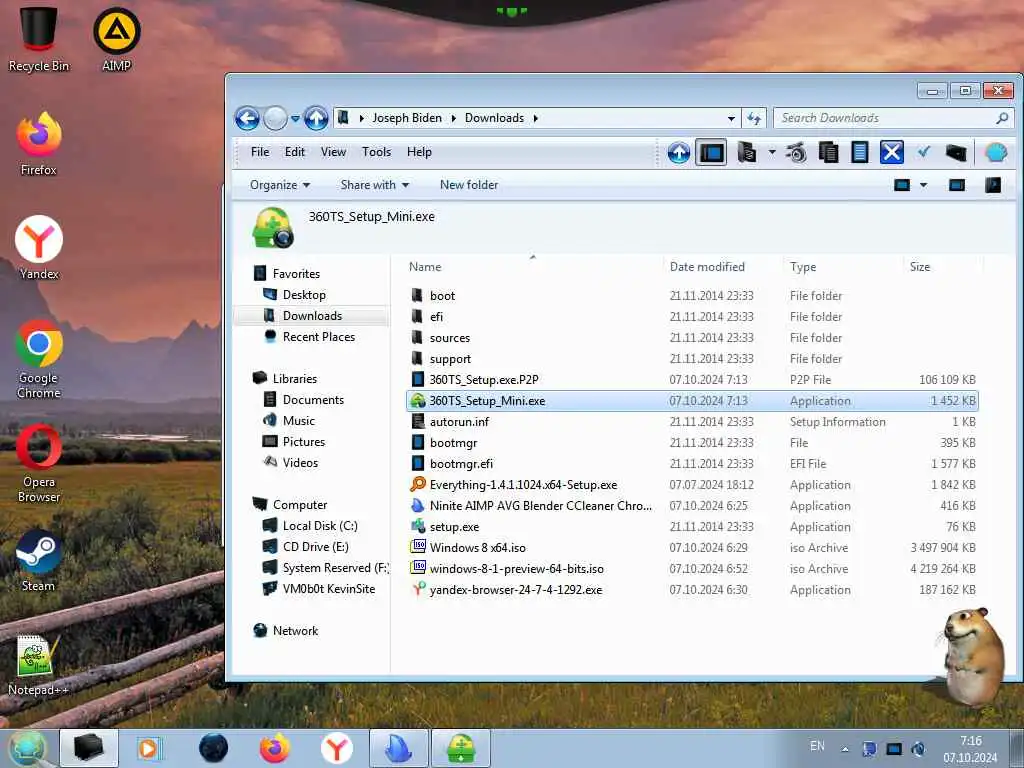Click the Start button on taskbar
Screen dimensions: 1024x768
[26, 748]
